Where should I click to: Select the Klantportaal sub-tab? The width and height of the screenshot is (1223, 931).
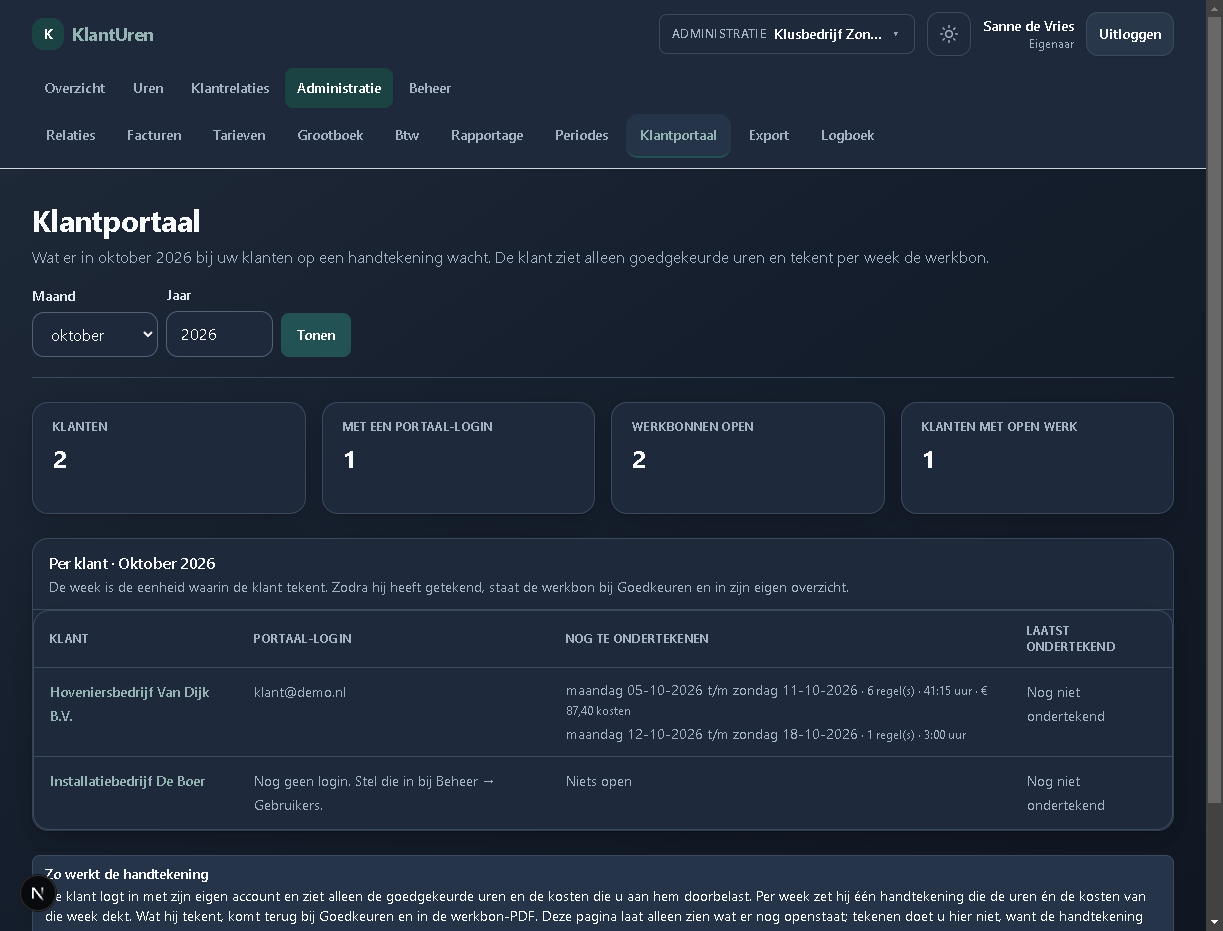pos(678,135)
